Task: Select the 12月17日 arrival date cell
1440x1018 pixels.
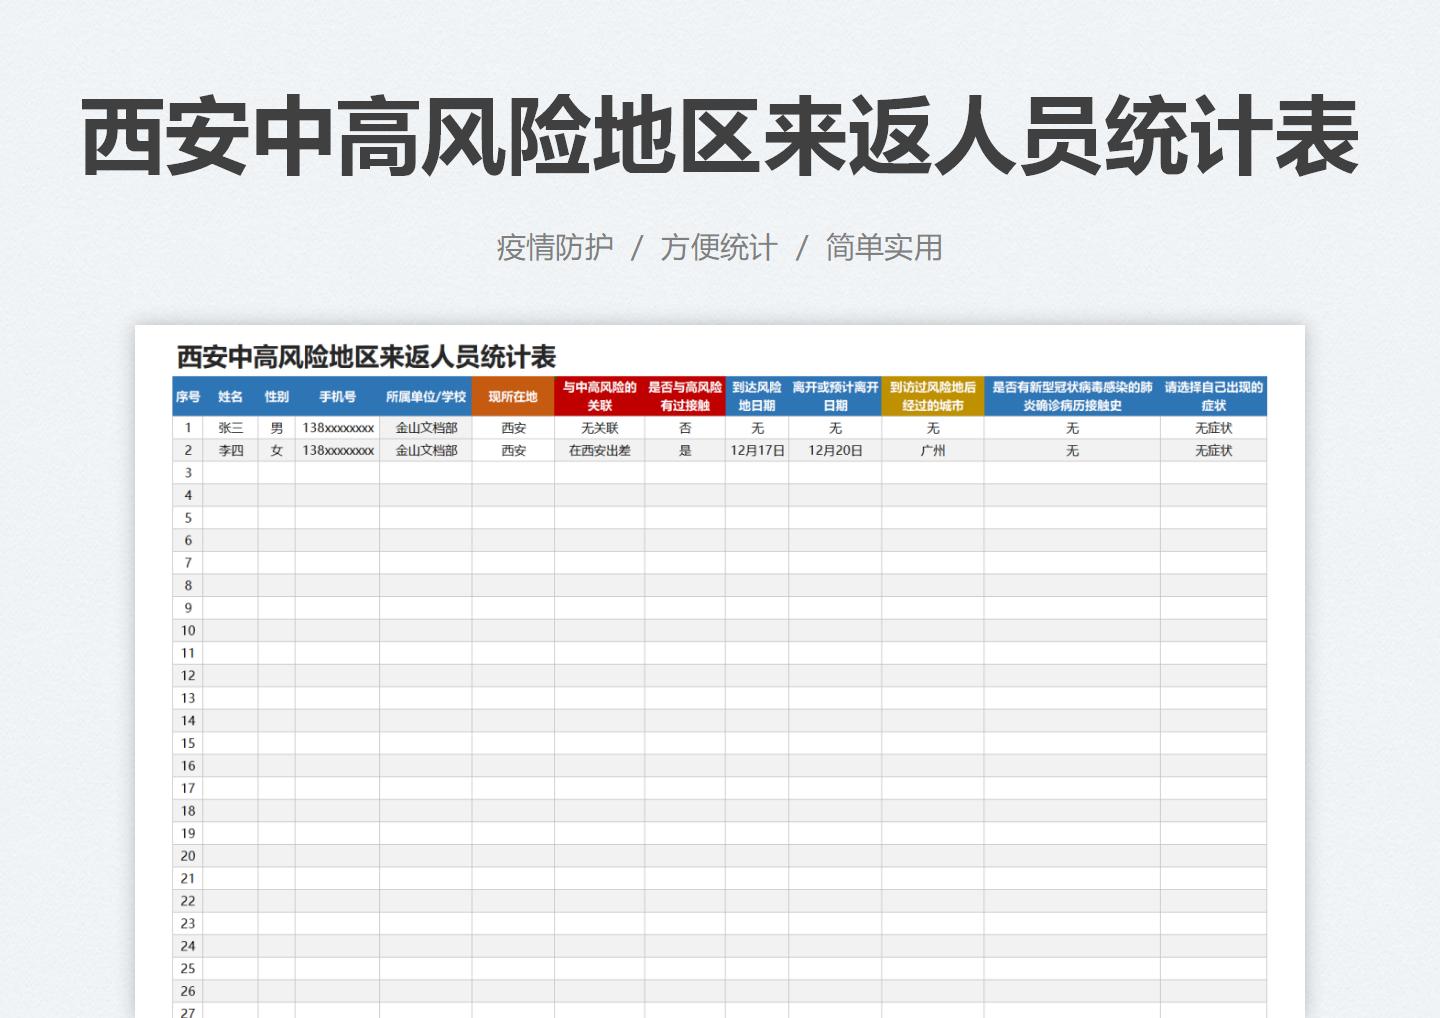Action: (x=757, y=450)
